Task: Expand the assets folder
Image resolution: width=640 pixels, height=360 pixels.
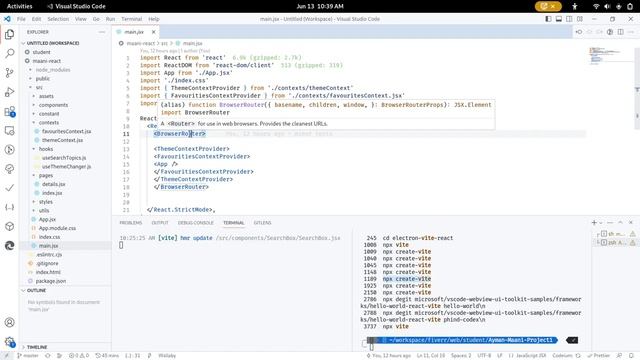Action: point(46,96)
